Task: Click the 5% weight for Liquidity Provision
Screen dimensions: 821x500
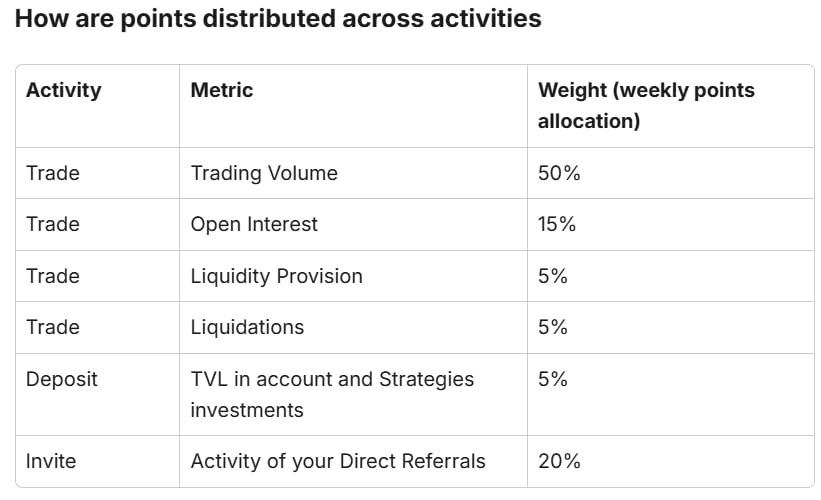Action: pos(553,276)
